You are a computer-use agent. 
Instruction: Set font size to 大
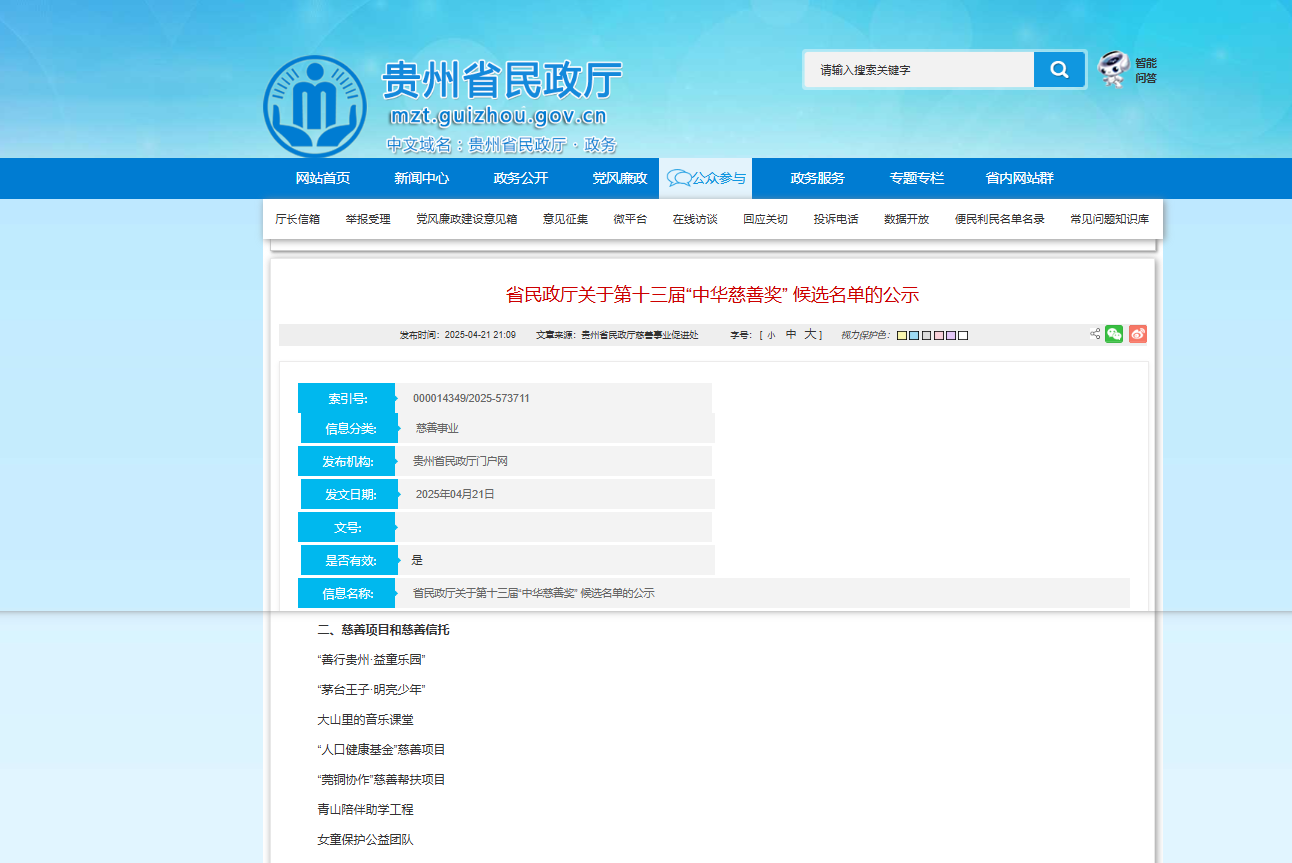tap(811, 335)
